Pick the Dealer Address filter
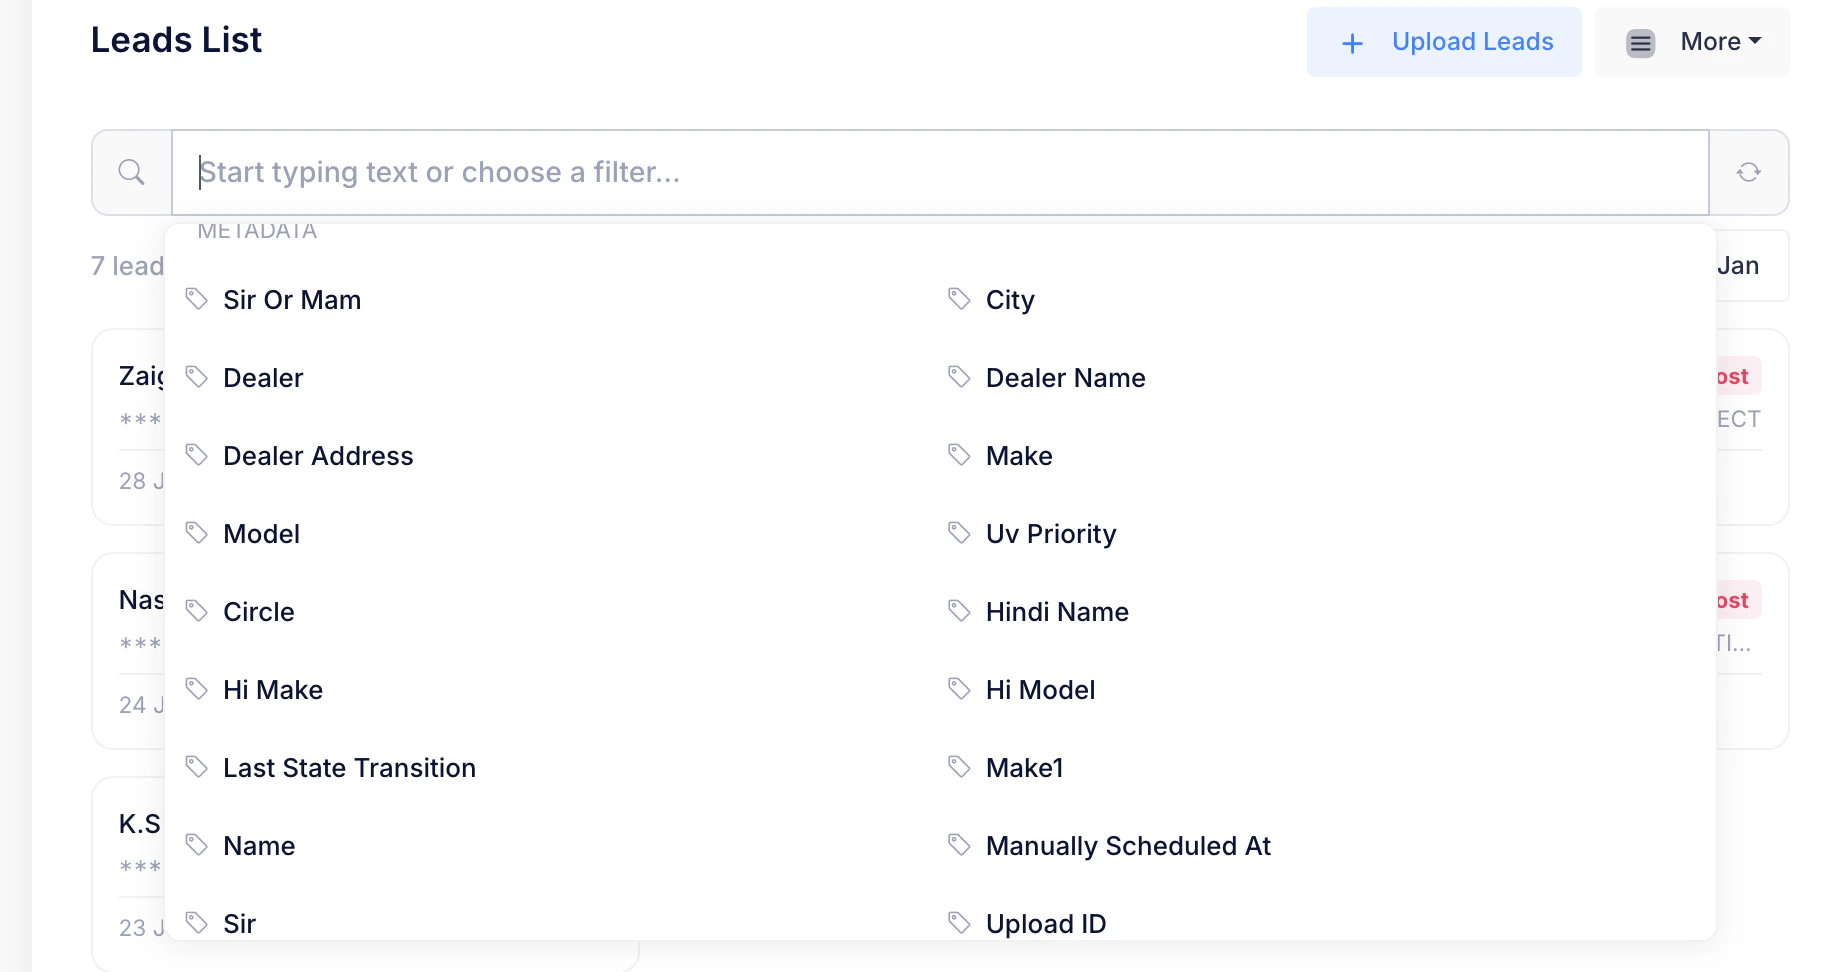This screenshot has height=972, width=1840. [318, 456]
